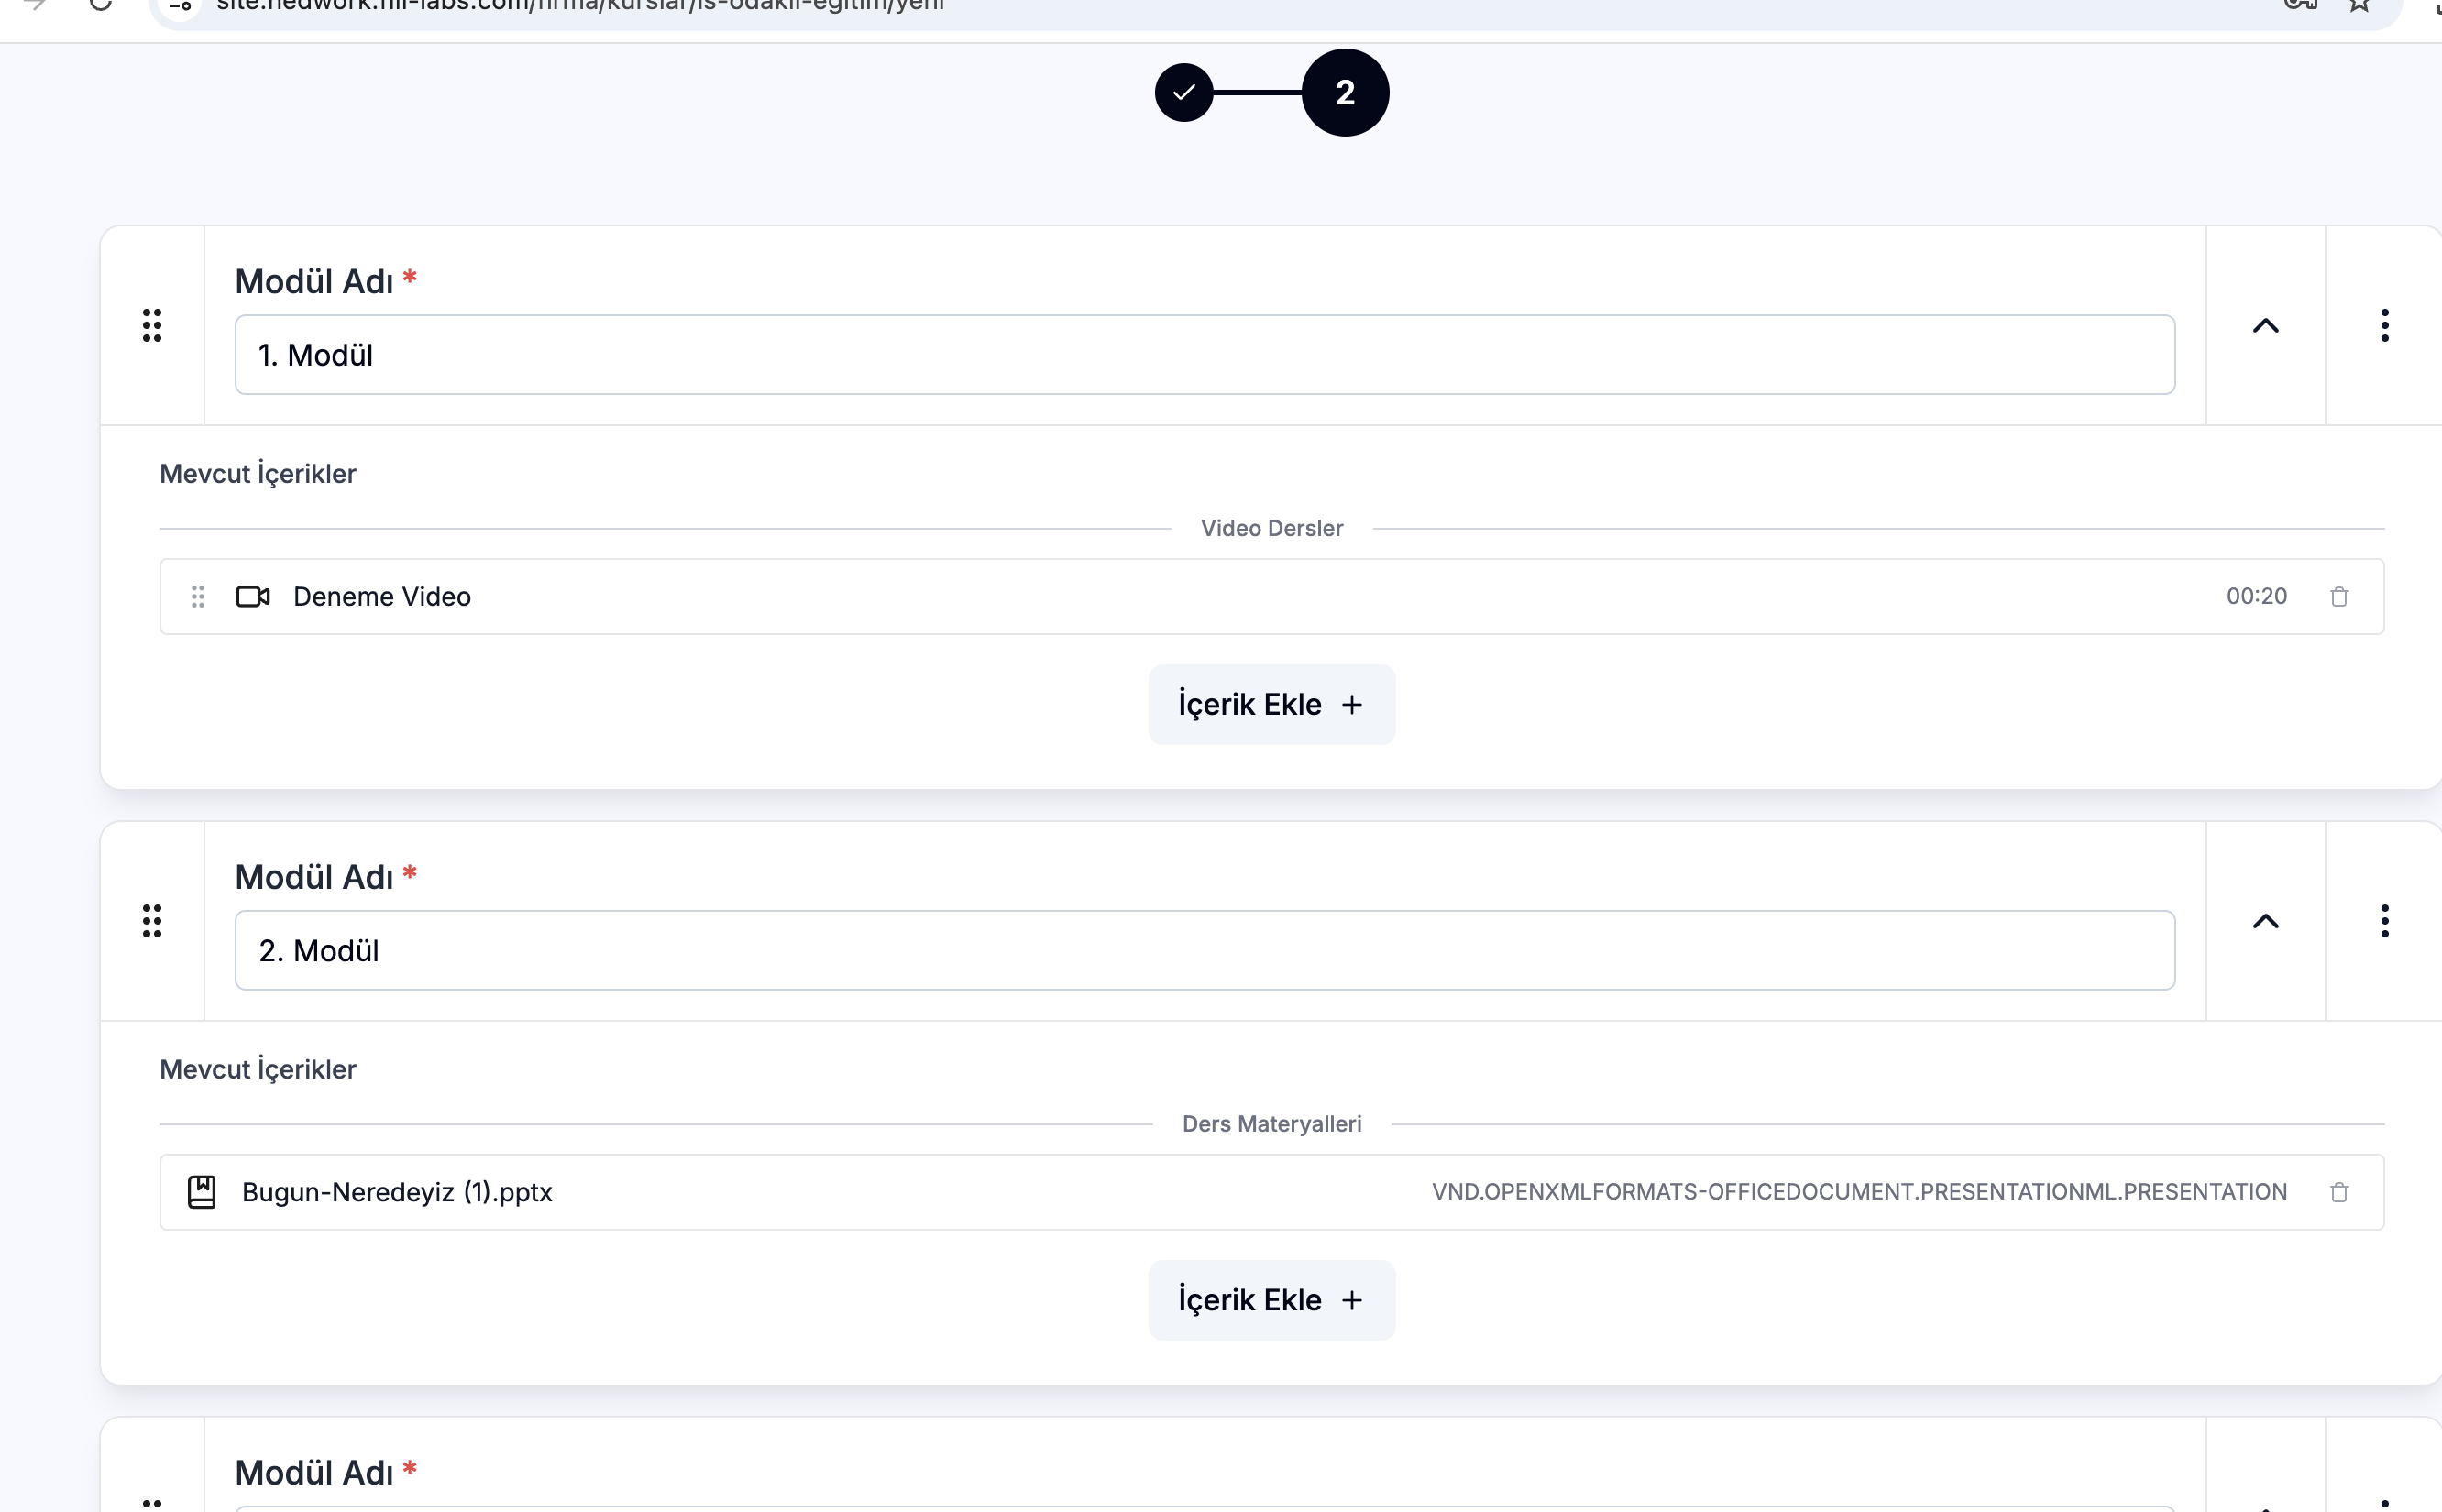The image size is (2442, 1512).
Task: Delete Bugun-Neredeyiz (1).pptx material
Action: (x=2338, y=1192)
